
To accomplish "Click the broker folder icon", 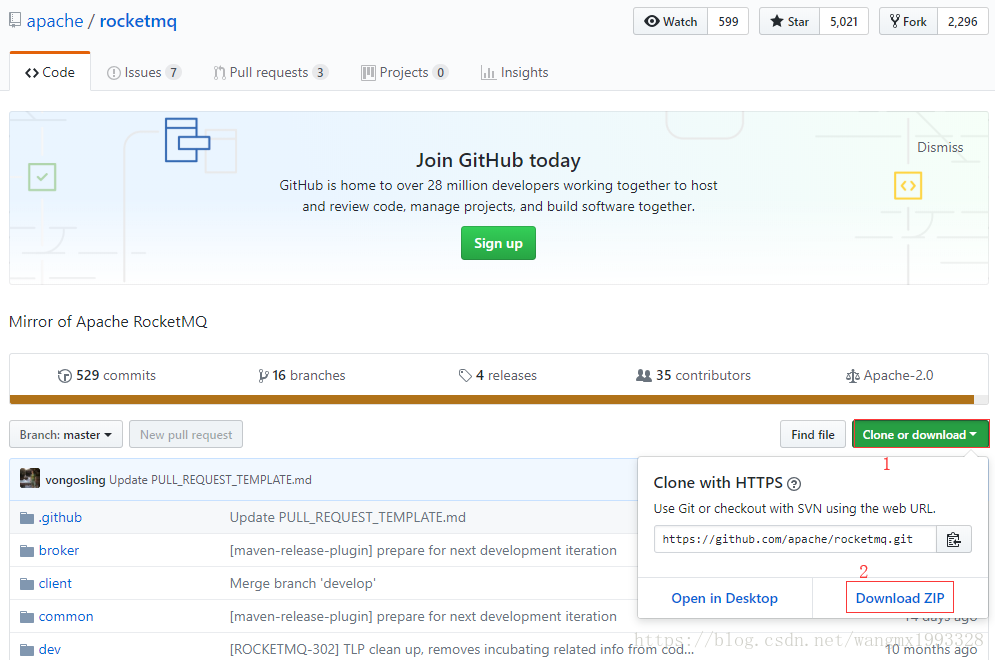I will 27,551.
